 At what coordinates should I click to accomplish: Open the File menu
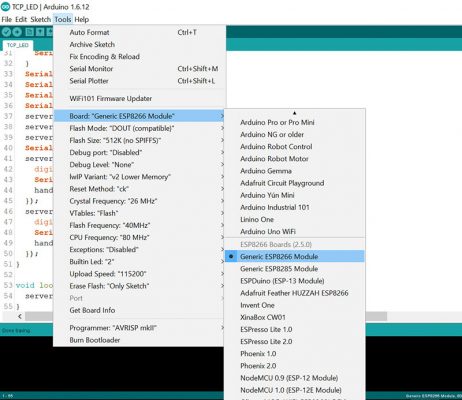[x=7, y=19]
